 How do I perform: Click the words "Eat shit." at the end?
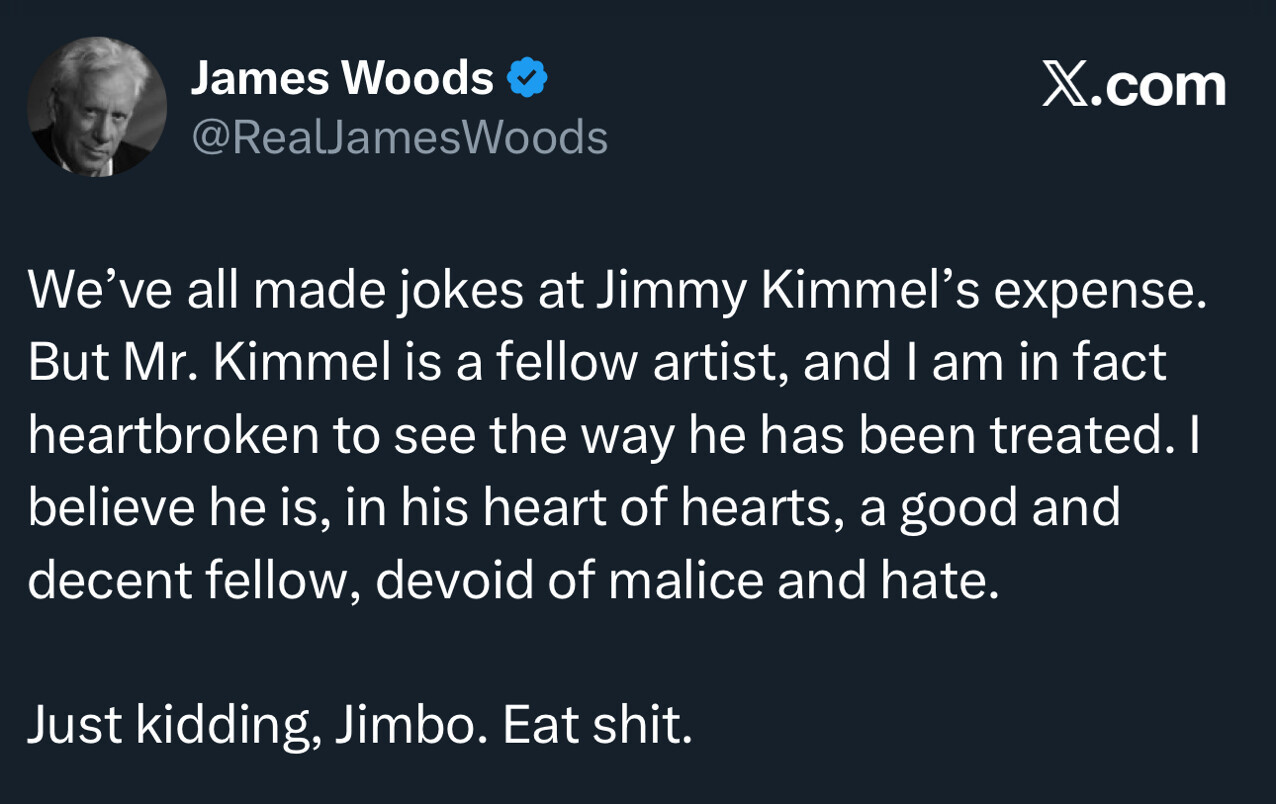[597, 725]
